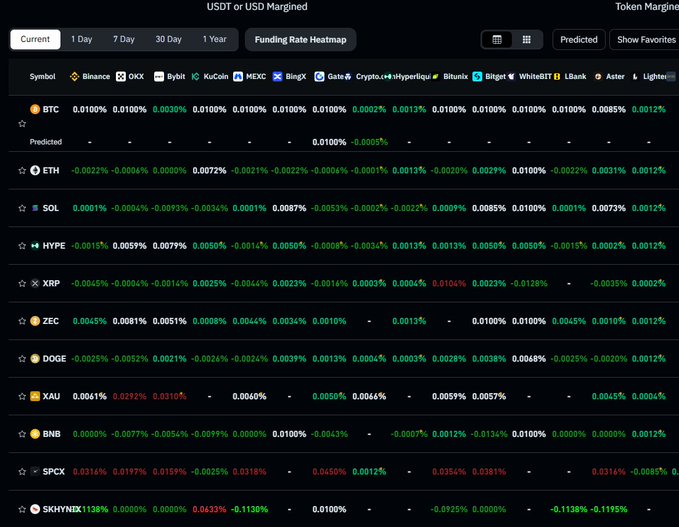Click the MEXC exchange logo
Image resolution: width=679 pixels, height=527 pixels.
[x=238, y=77]
